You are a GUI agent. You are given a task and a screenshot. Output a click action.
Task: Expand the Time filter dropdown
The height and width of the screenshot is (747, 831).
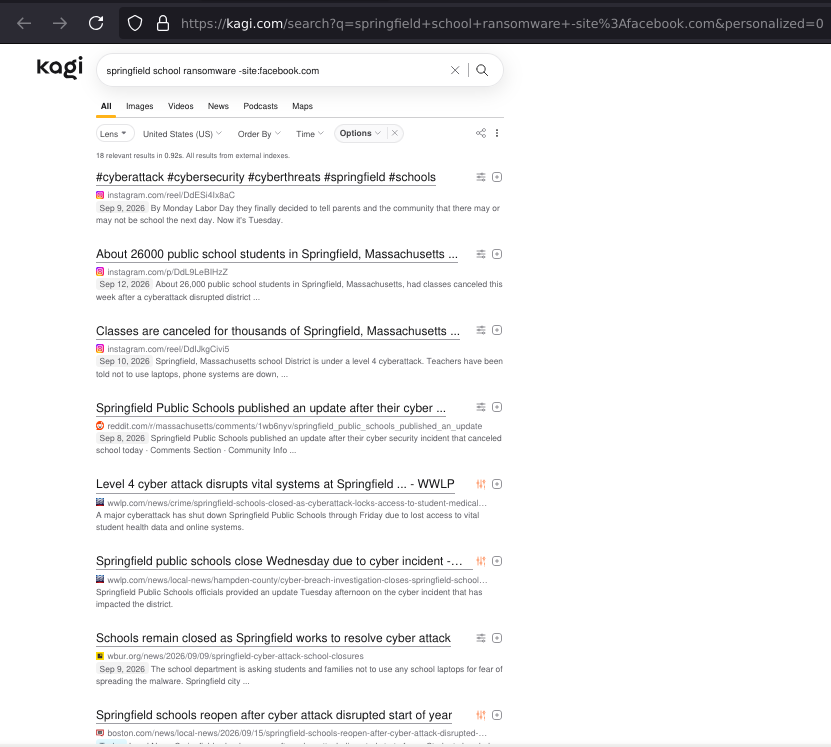point(310,134)
